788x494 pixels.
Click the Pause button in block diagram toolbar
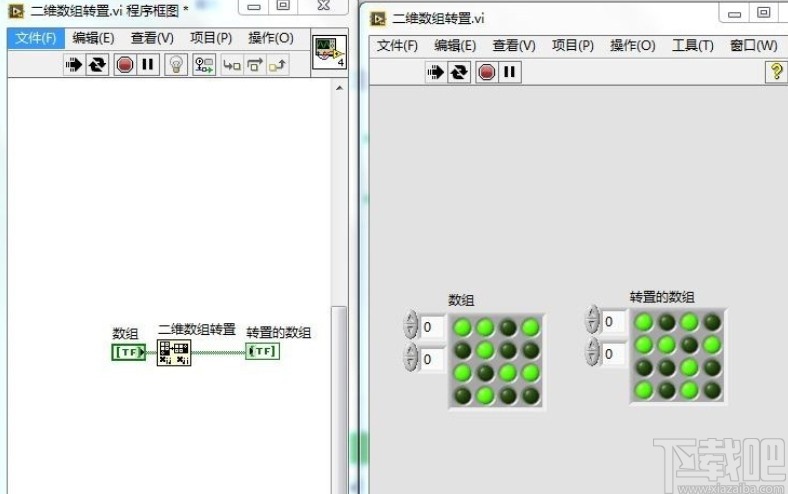click(148, 64)
